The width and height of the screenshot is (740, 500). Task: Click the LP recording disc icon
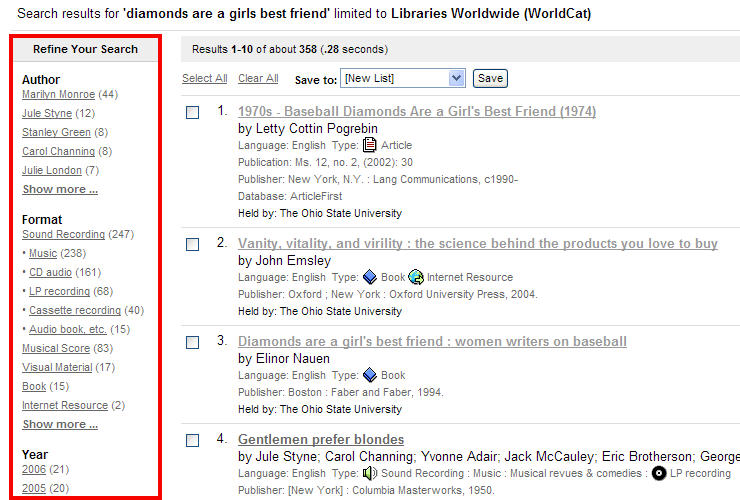click(659, 473)
